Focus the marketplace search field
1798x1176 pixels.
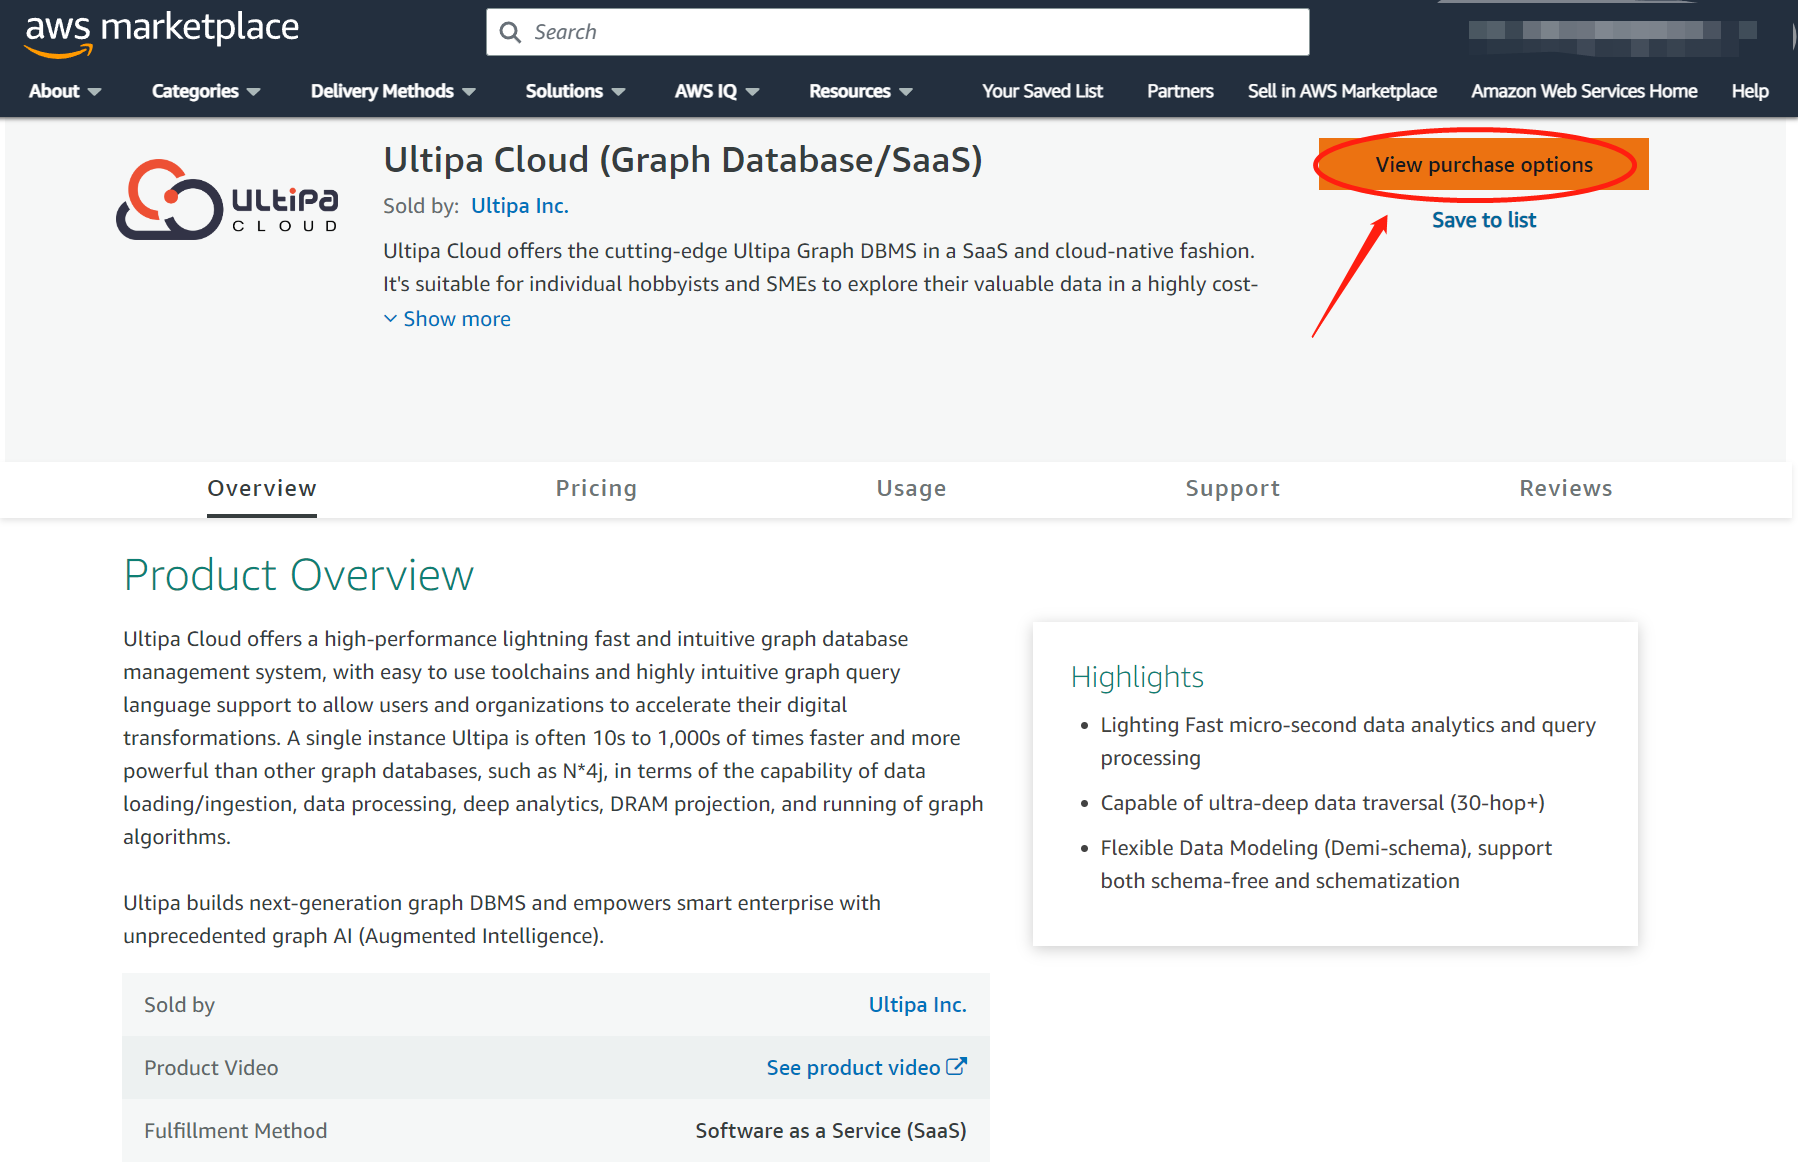coord(897,32)
